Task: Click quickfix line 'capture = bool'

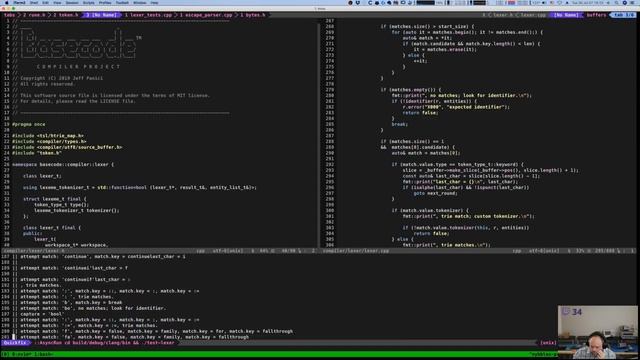Action: pyautogui.click(x=42, y=314)
